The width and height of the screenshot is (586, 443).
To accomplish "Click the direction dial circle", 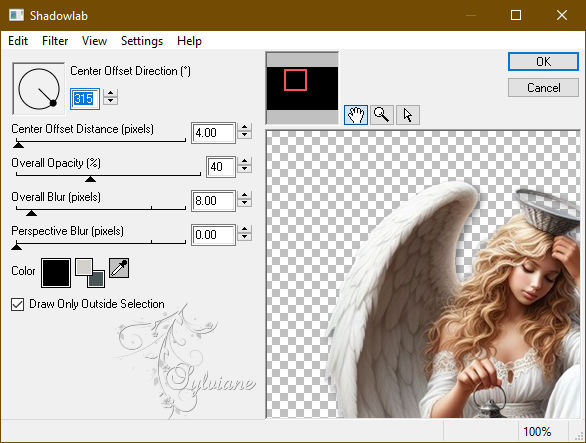I will tap(39, 89).
